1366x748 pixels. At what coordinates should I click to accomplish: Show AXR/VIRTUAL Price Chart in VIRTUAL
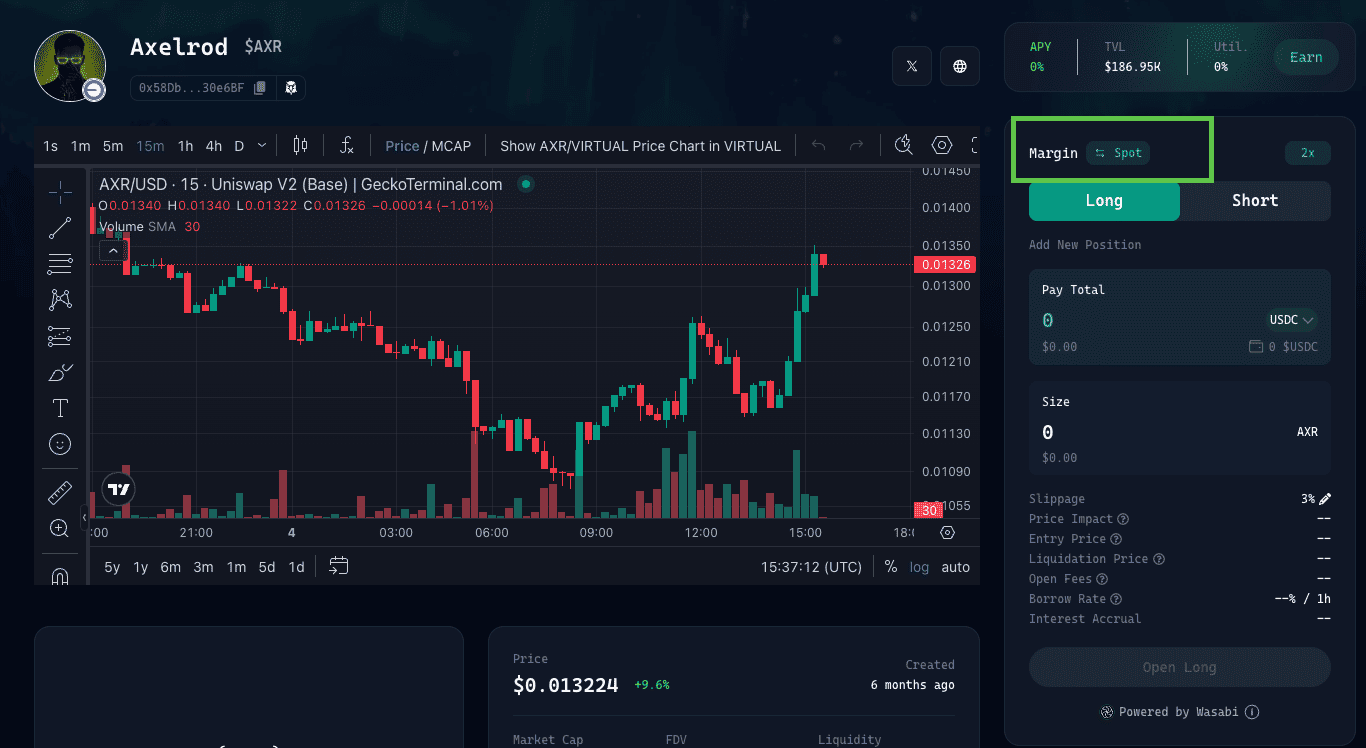[x=640, y=146]
